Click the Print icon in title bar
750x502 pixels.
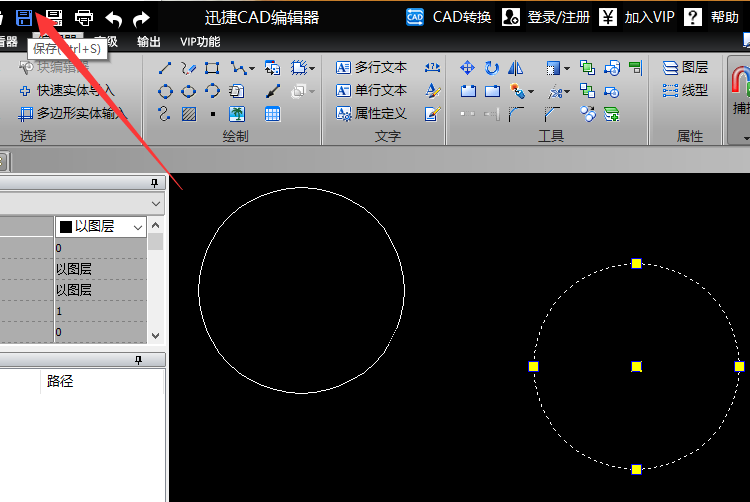pos(84,18)
